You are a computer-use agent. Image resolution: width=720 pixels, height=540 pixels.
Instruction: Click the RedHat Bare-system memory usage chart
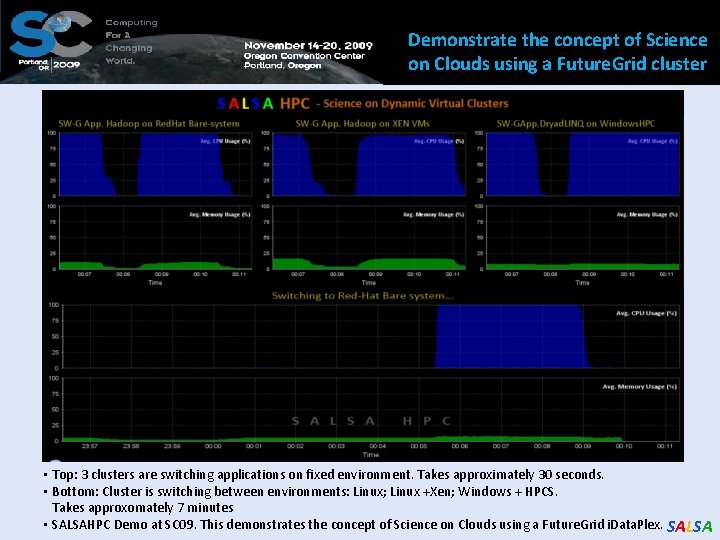156,237
